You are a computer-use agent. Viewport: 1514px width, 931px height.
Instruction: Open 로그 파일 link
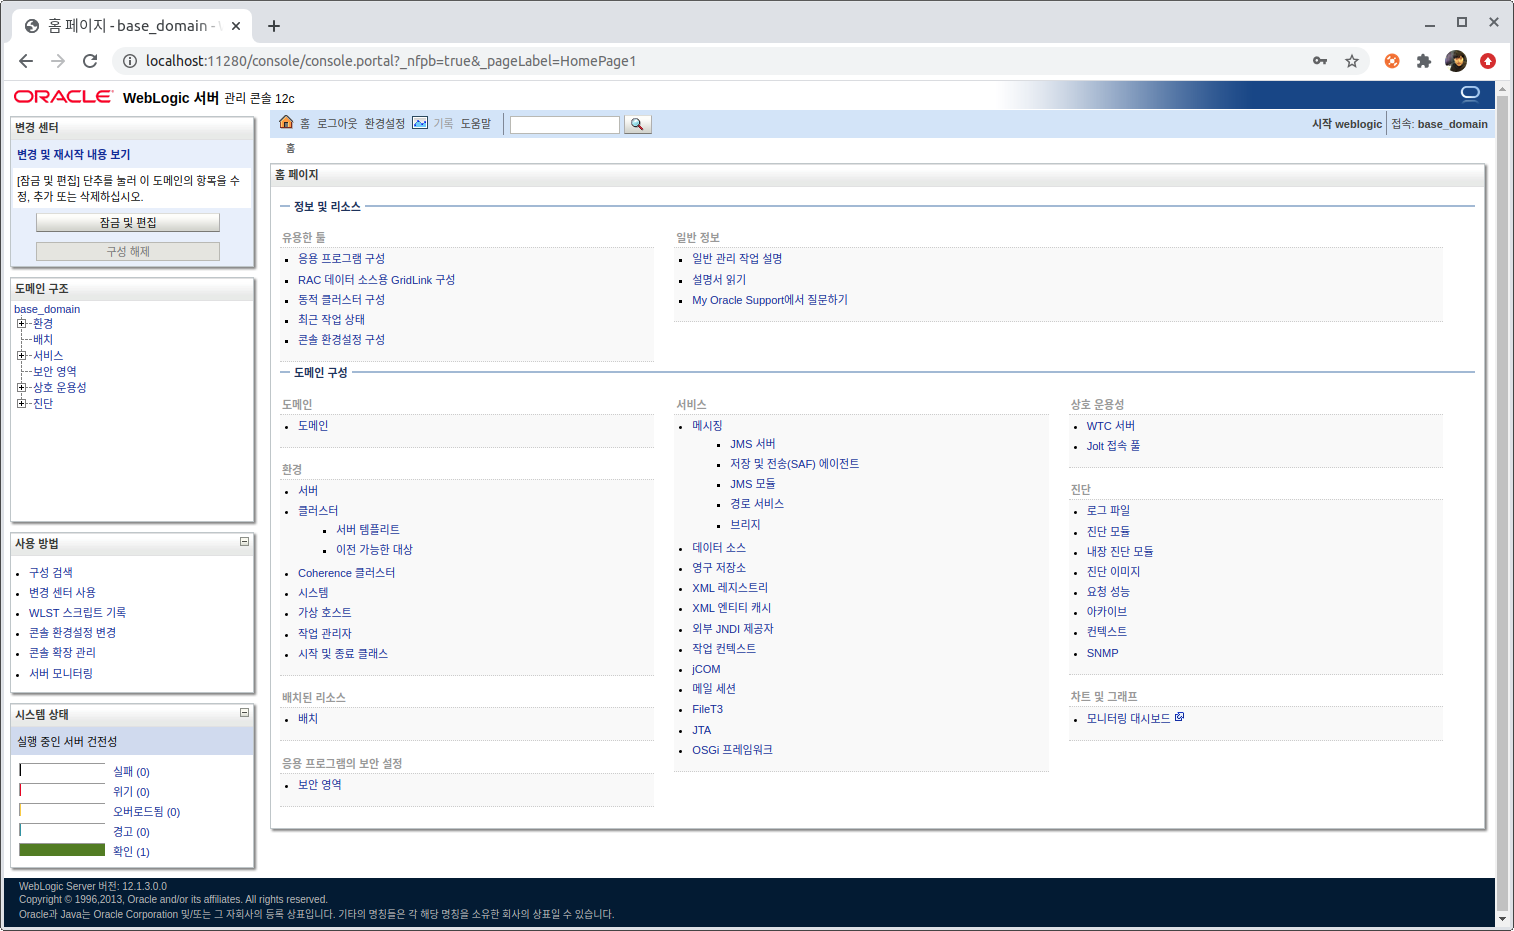point(1108,511)
